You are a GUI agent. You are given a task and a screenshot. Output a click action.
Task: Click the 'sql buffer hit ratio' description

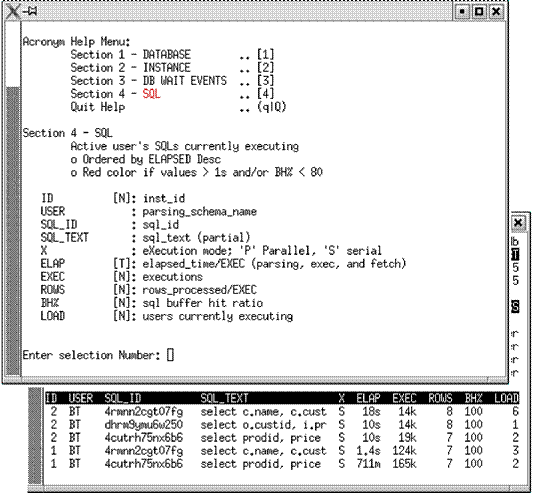(x=203, y=303)
